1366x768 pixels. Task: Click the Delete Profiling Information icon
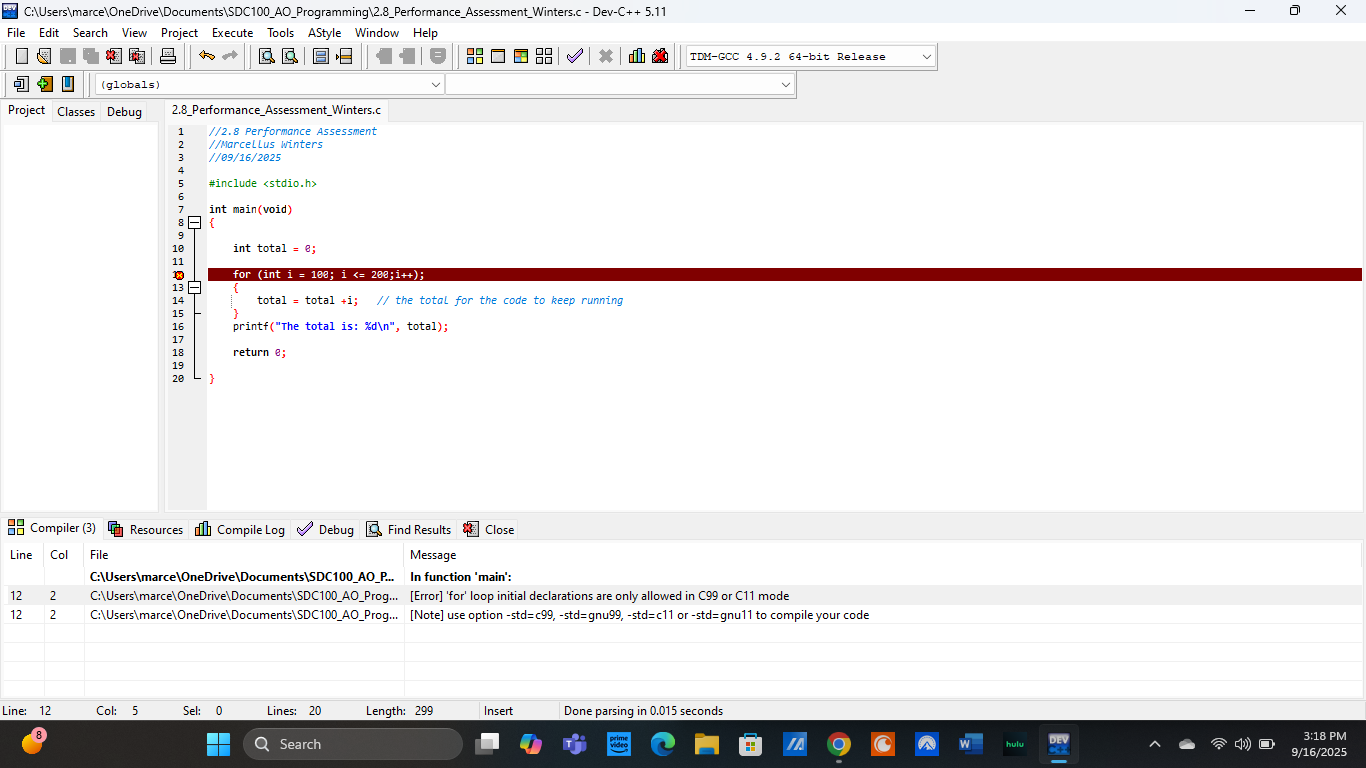[660, 56]
